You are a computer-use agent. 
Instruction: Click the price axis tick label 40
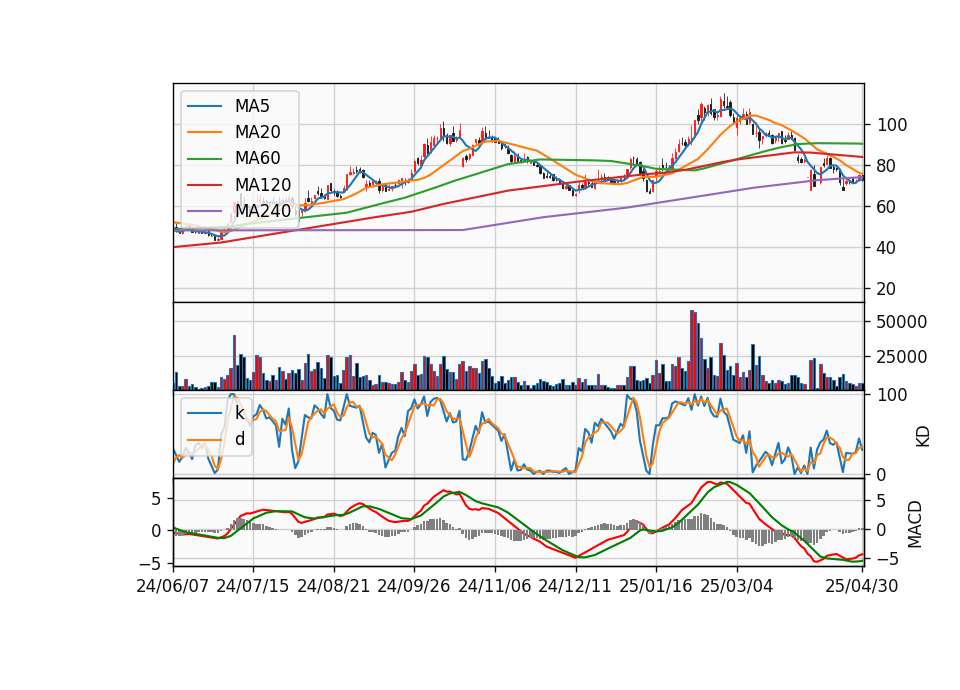(x=886, y=248)
